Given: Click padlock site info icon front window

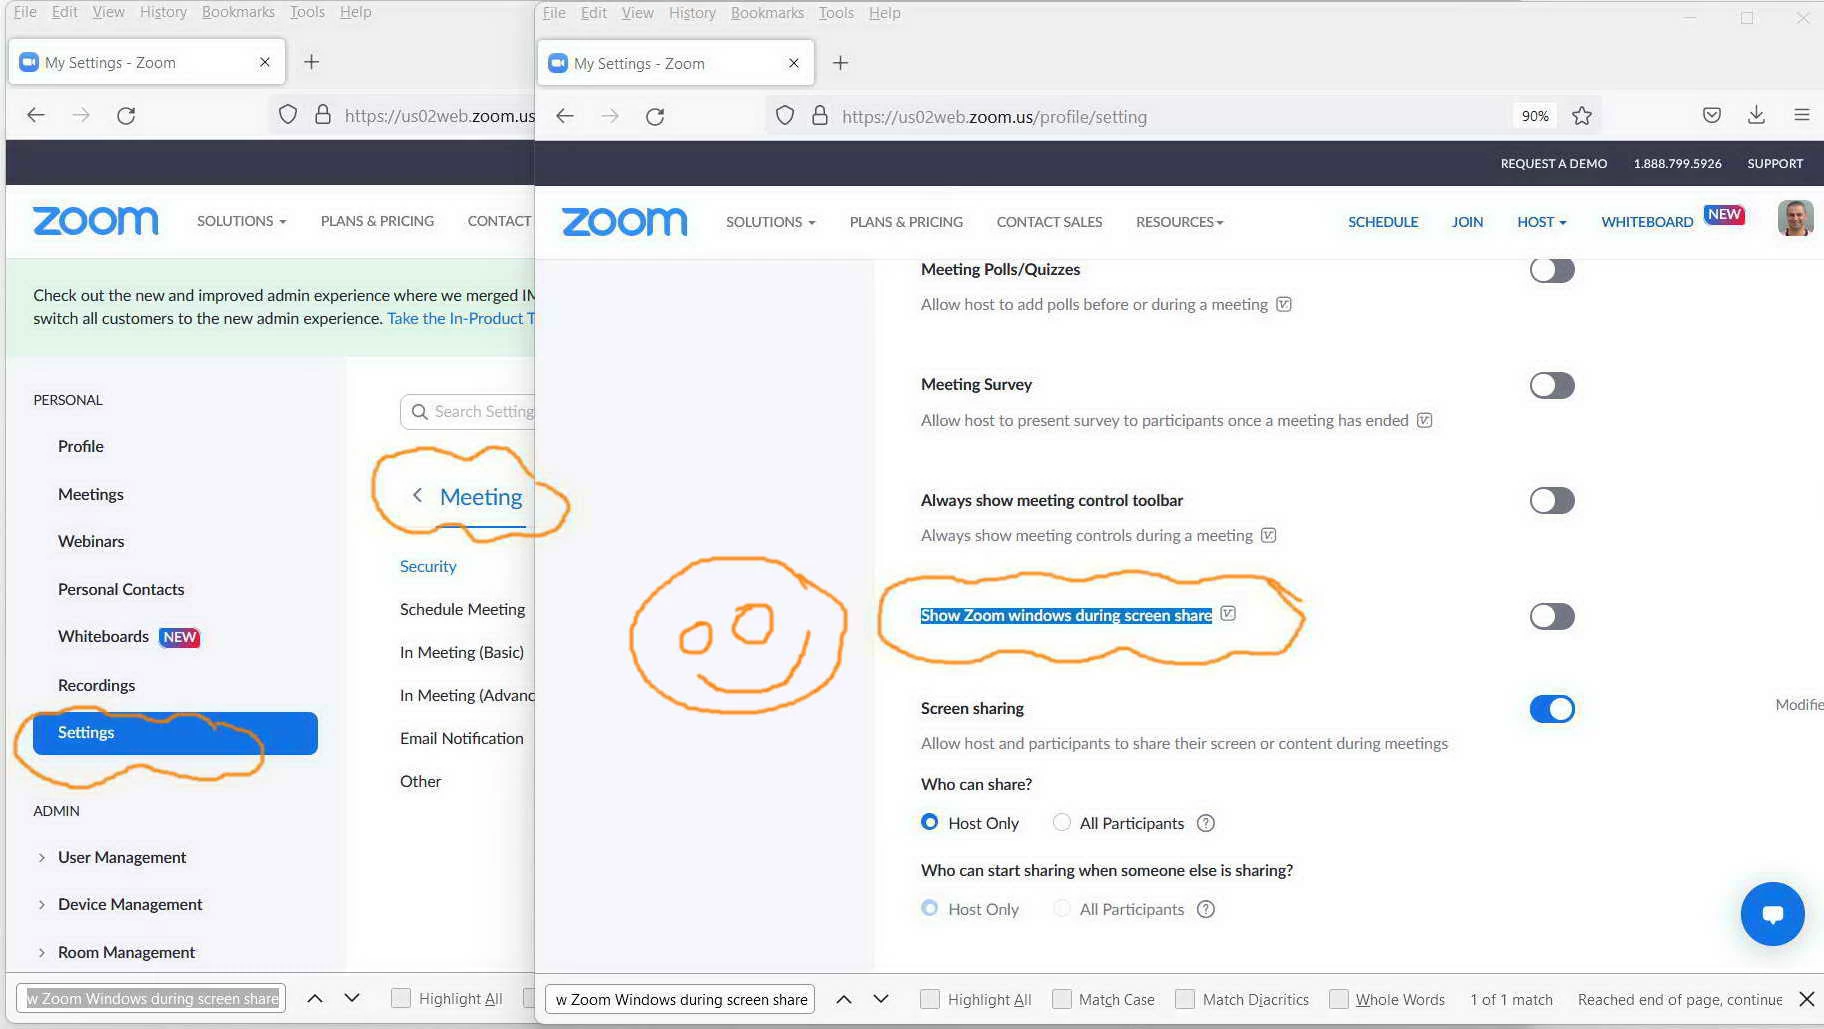Looking at the screenshot, I should click(x=820, y=116).
